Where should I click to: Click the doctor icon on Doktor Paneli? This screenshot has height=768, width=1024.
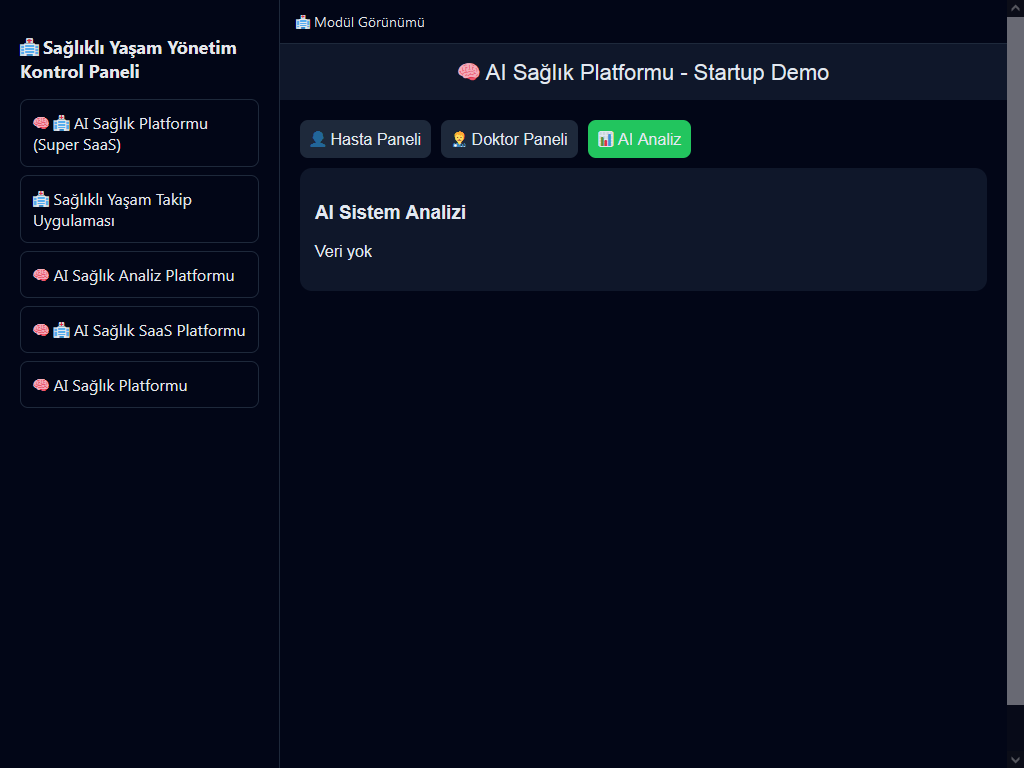(x=459, y=139)
